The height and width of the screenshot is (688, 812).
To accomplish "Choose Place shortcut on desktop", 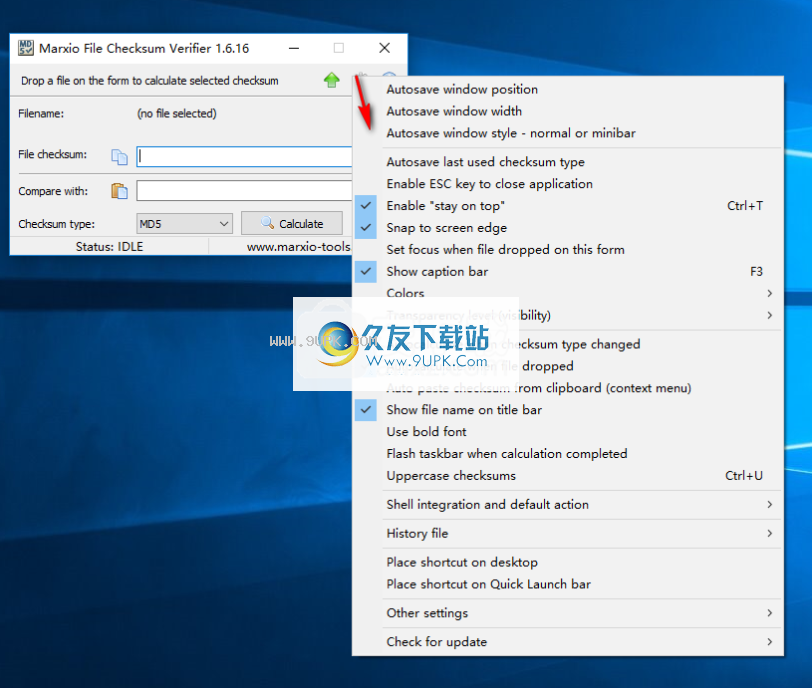I will [568, 562].
